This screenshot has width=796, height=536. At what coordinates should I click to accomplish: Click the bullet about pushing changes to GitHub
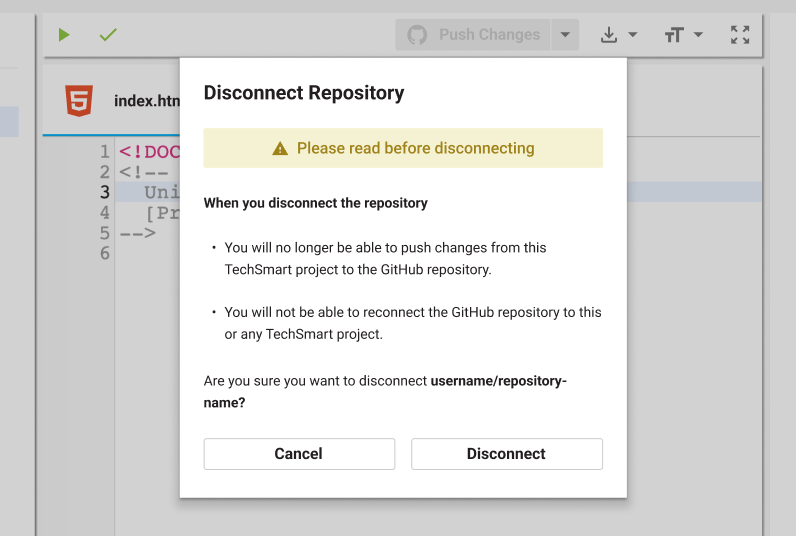click(x=385, y=258)
